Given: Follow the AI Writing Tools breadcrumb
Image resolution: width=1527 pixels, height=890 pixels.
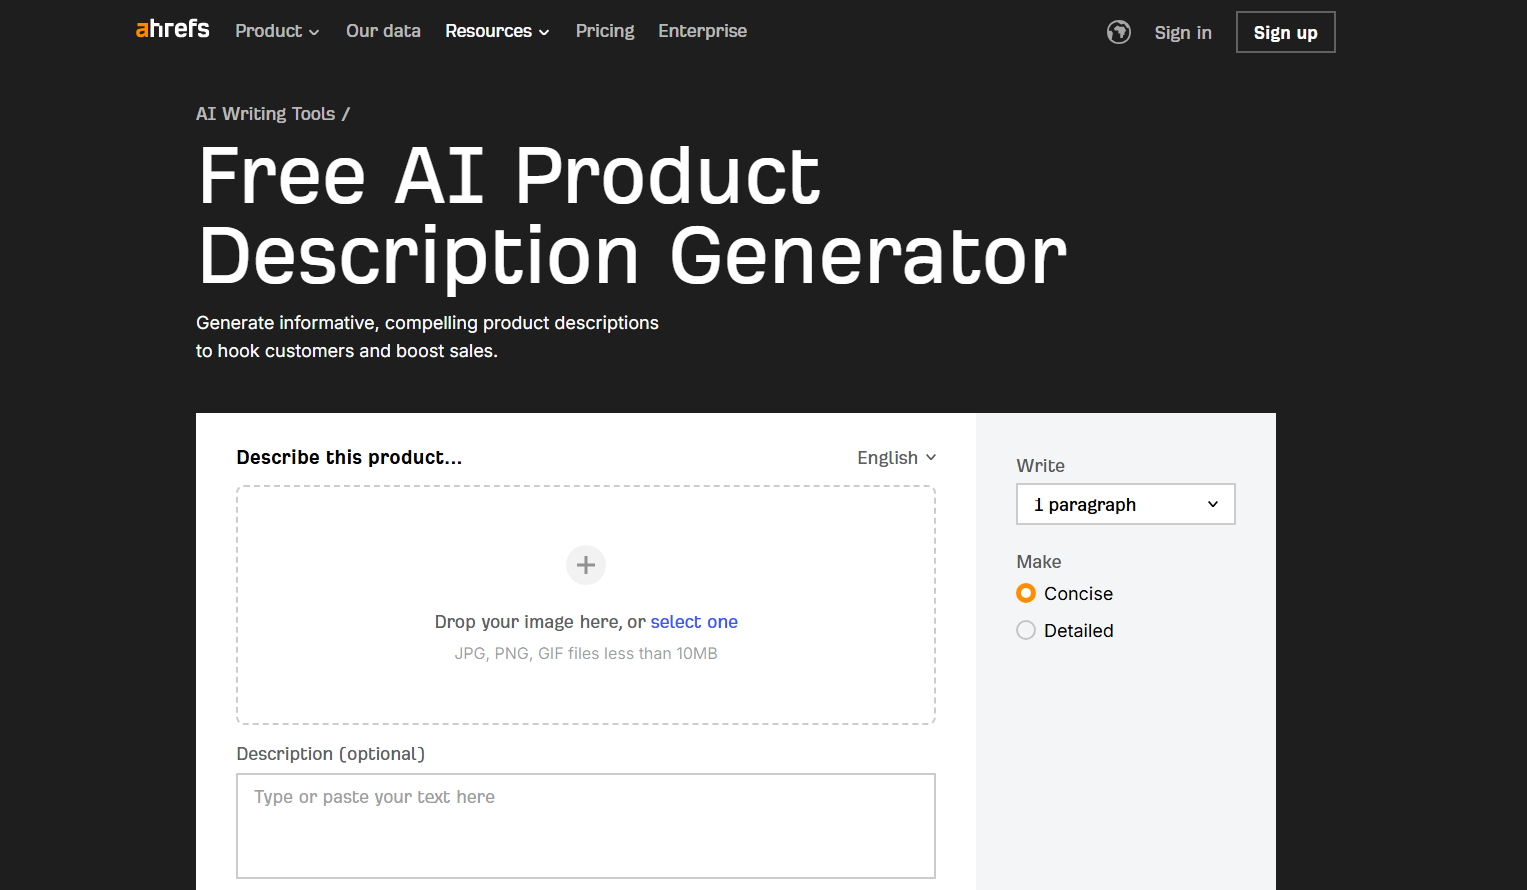Looking at the screenshot, I should [266, 114].
